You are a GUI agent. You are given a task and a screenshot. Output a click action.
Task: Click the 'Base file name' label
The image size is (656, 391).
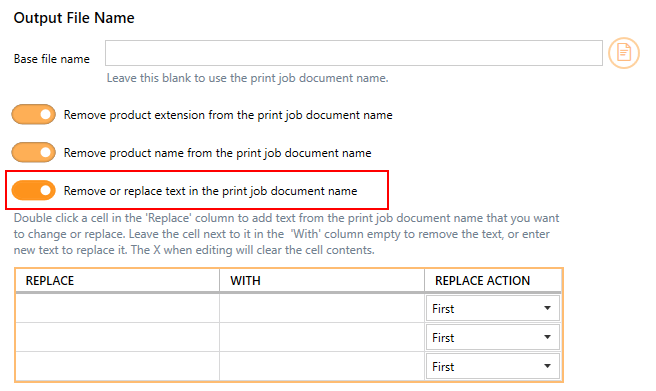pos(51,59)
